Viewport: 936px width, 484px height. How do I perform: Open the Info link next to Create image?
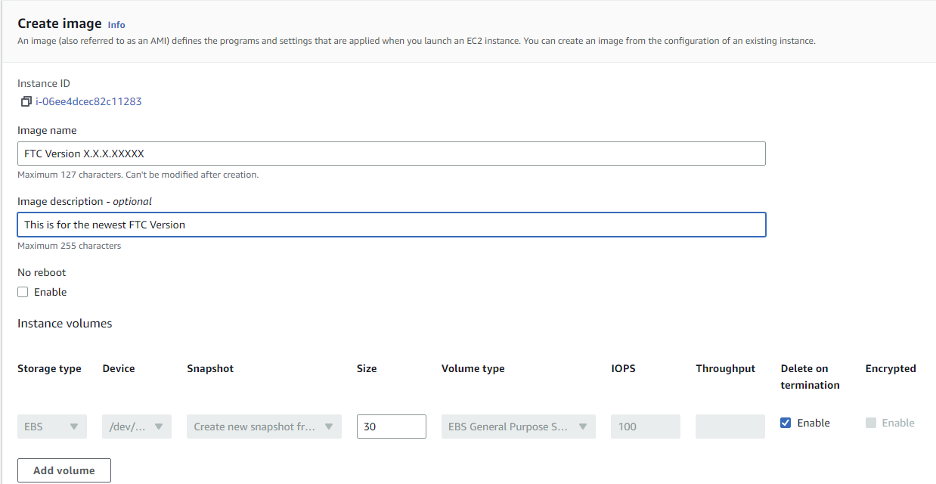[x=116, y=25]
